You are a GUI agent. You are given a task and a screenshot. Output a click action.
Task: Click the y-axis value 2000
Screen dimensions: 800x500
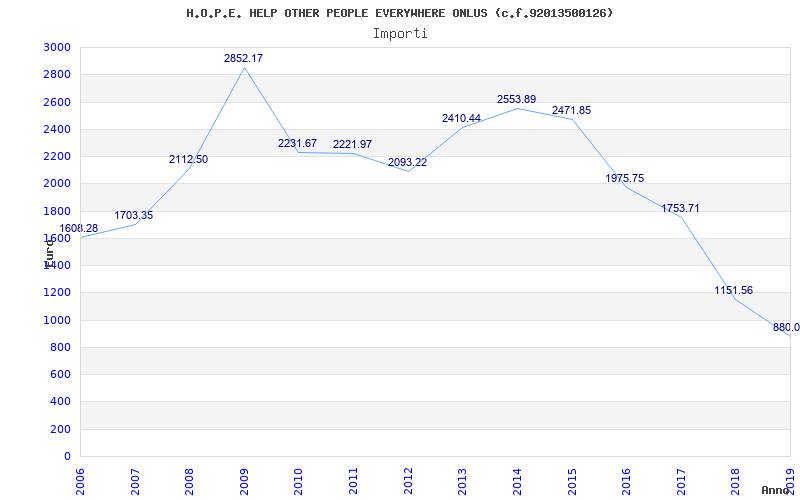click(59, 184)
